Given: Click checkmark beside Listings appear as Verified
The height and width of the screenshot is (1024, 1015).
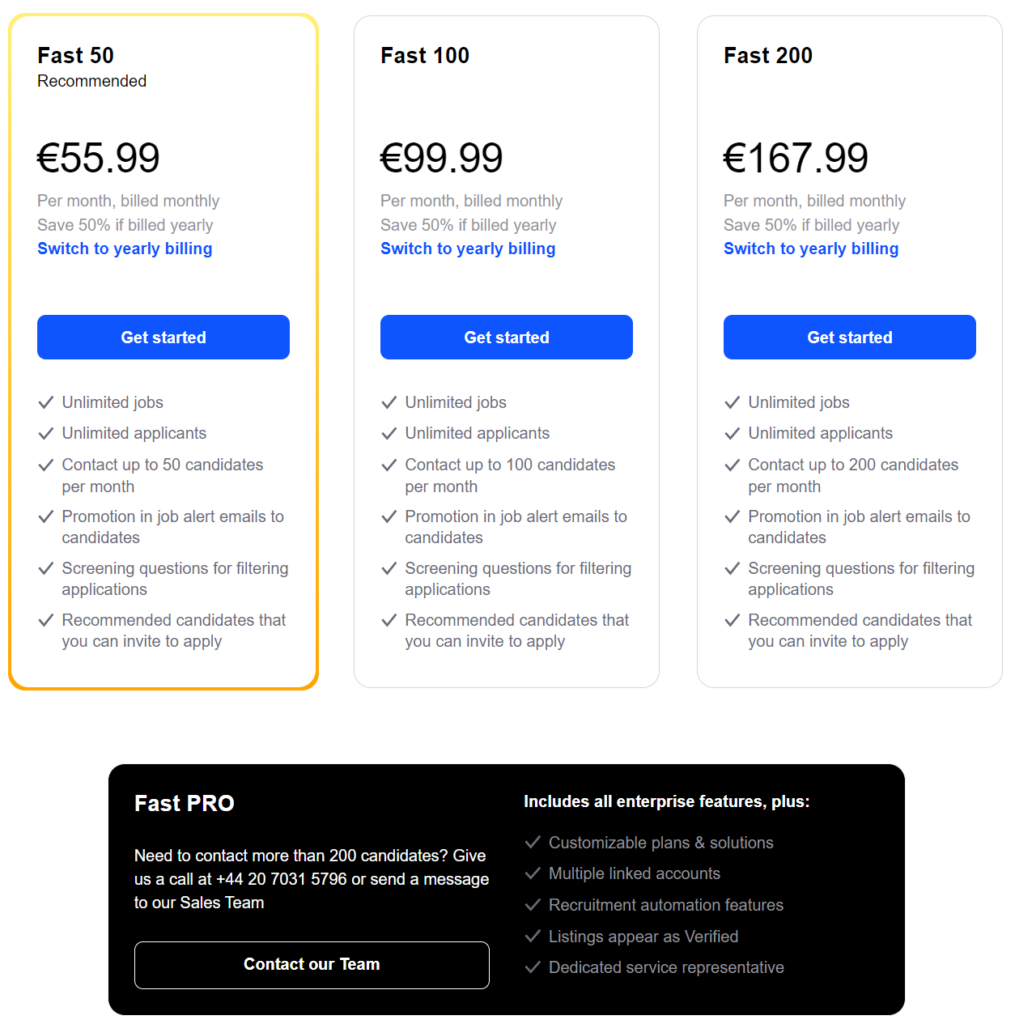Looking at the screenshot, I should [x=533, y=936].
